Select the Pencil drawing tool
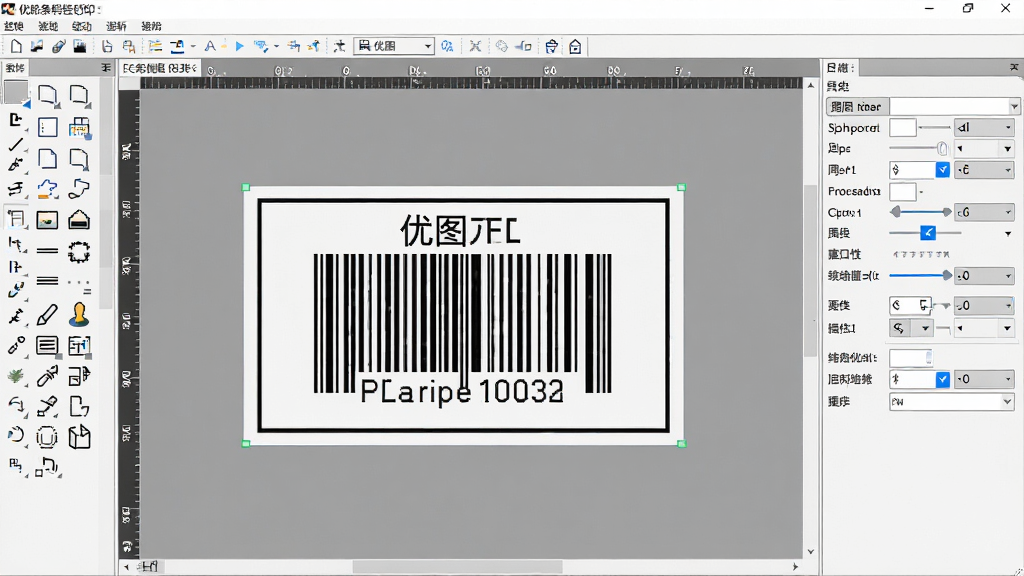1024x576 pixels. pyautogui.click(x=47, y=315)
